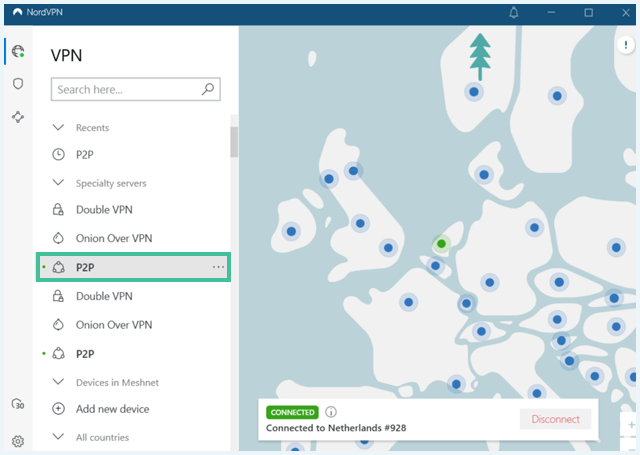This screenshot has height=455, width=640.
Task: Click the info icon beside CONNECTED badge
Action: click(x=331, y=412)
